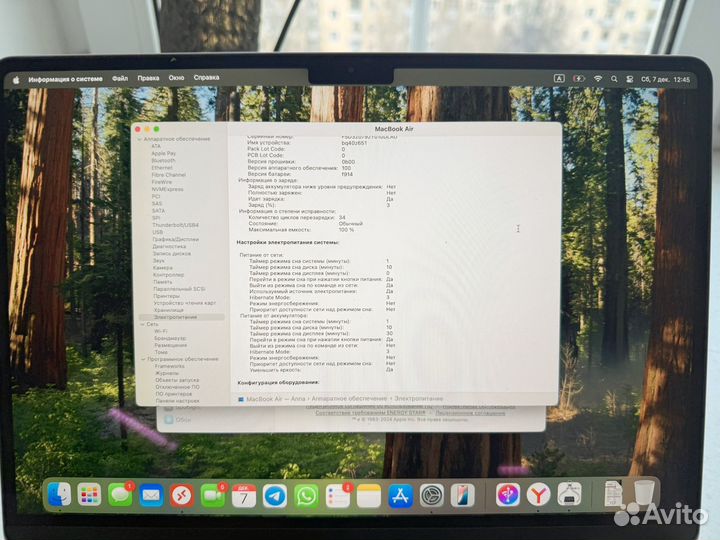Select Хранилище in the sidebar

click(x=169, y=310)
